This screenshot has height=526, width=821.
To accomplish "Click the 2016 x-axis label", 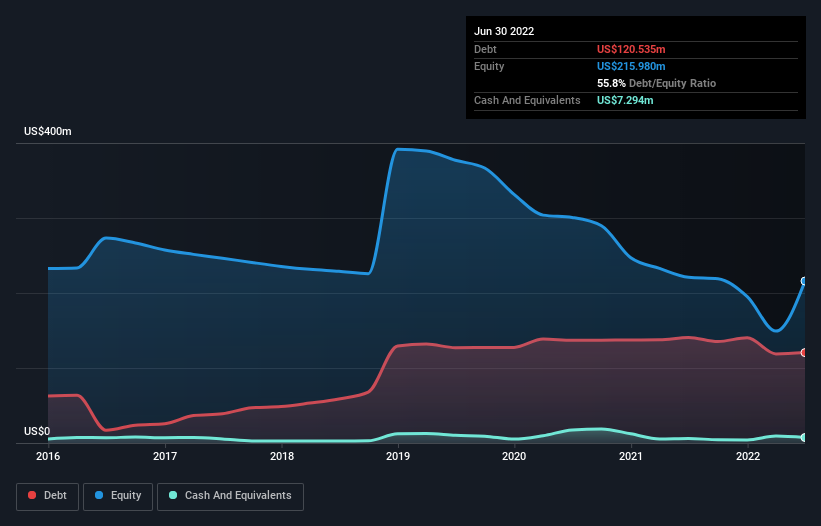I will click(48, 456).
